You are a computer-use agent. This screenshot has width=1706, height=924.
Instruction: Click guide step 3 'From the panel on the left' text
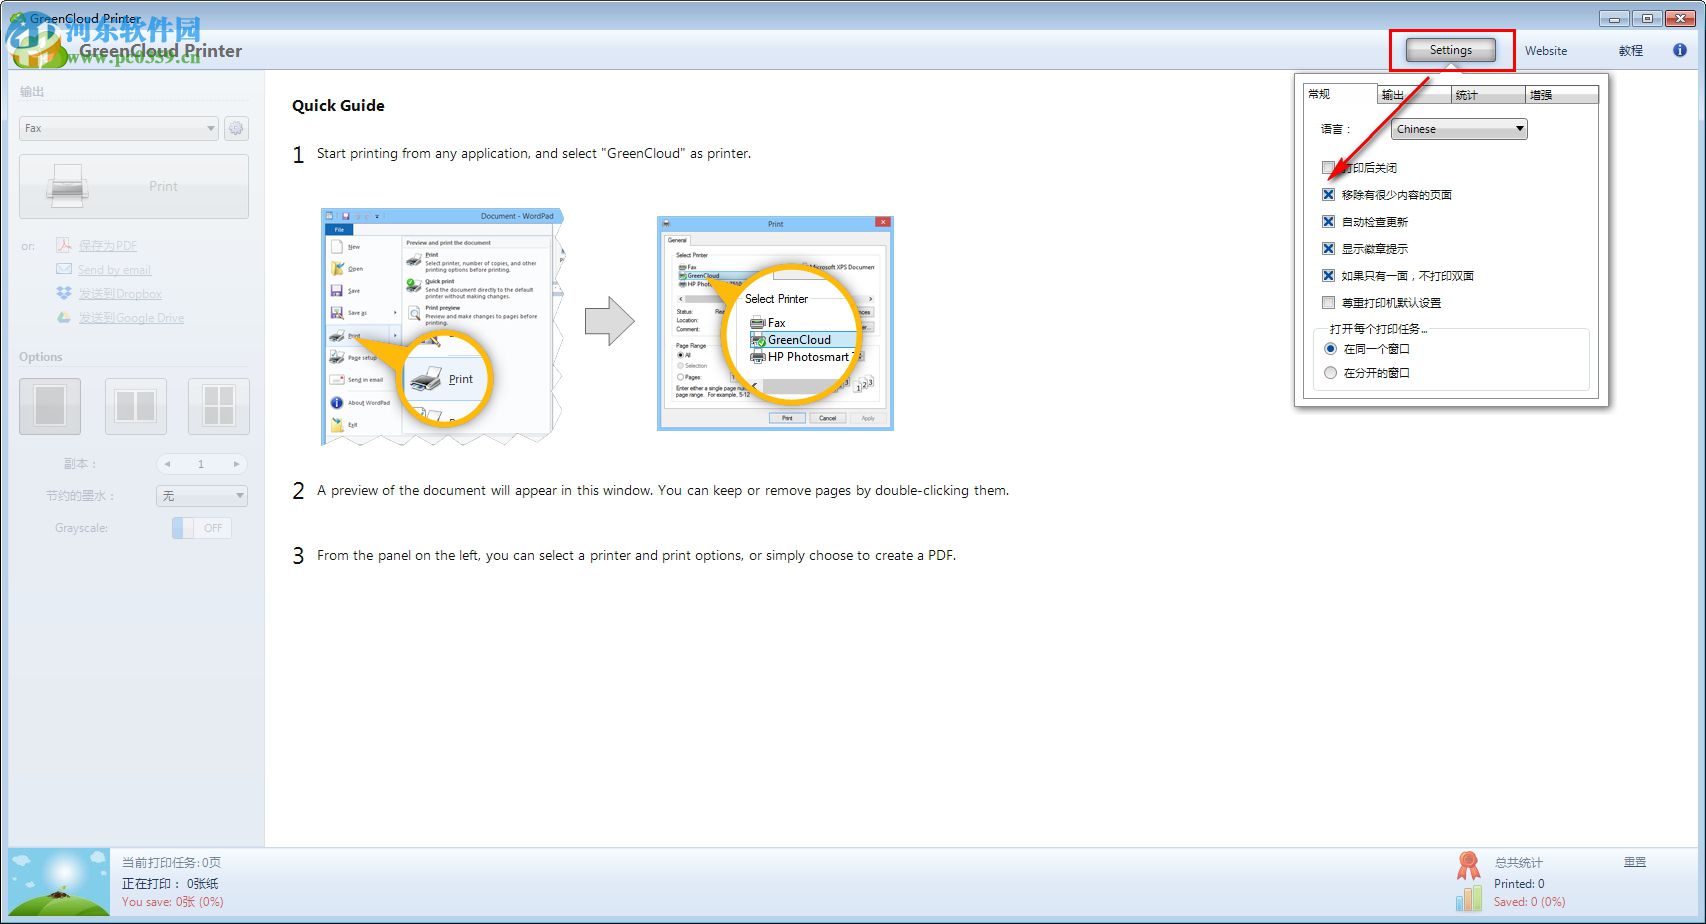636,555
